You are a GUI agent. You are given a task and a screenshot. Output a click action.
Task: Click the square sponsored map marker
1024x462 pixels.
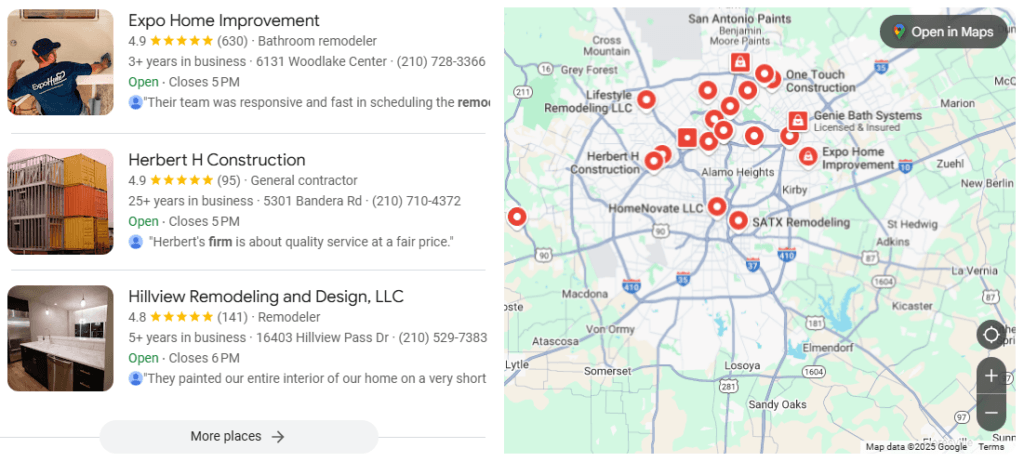click(687, 137)
